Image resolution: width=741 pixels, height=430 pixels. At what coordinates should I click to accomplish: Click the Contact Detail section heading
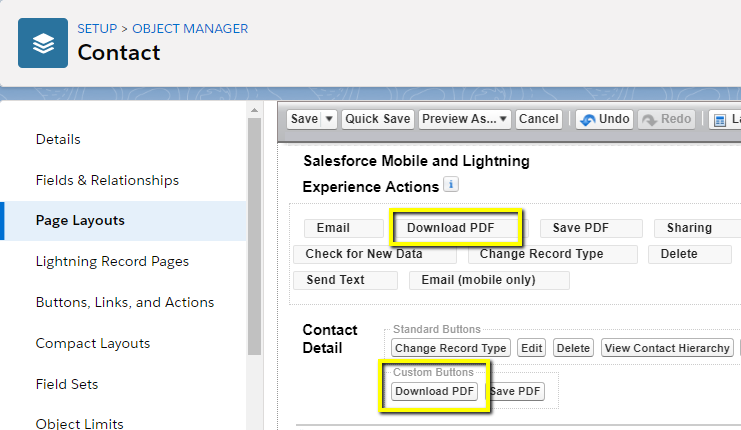pos(330,339)
